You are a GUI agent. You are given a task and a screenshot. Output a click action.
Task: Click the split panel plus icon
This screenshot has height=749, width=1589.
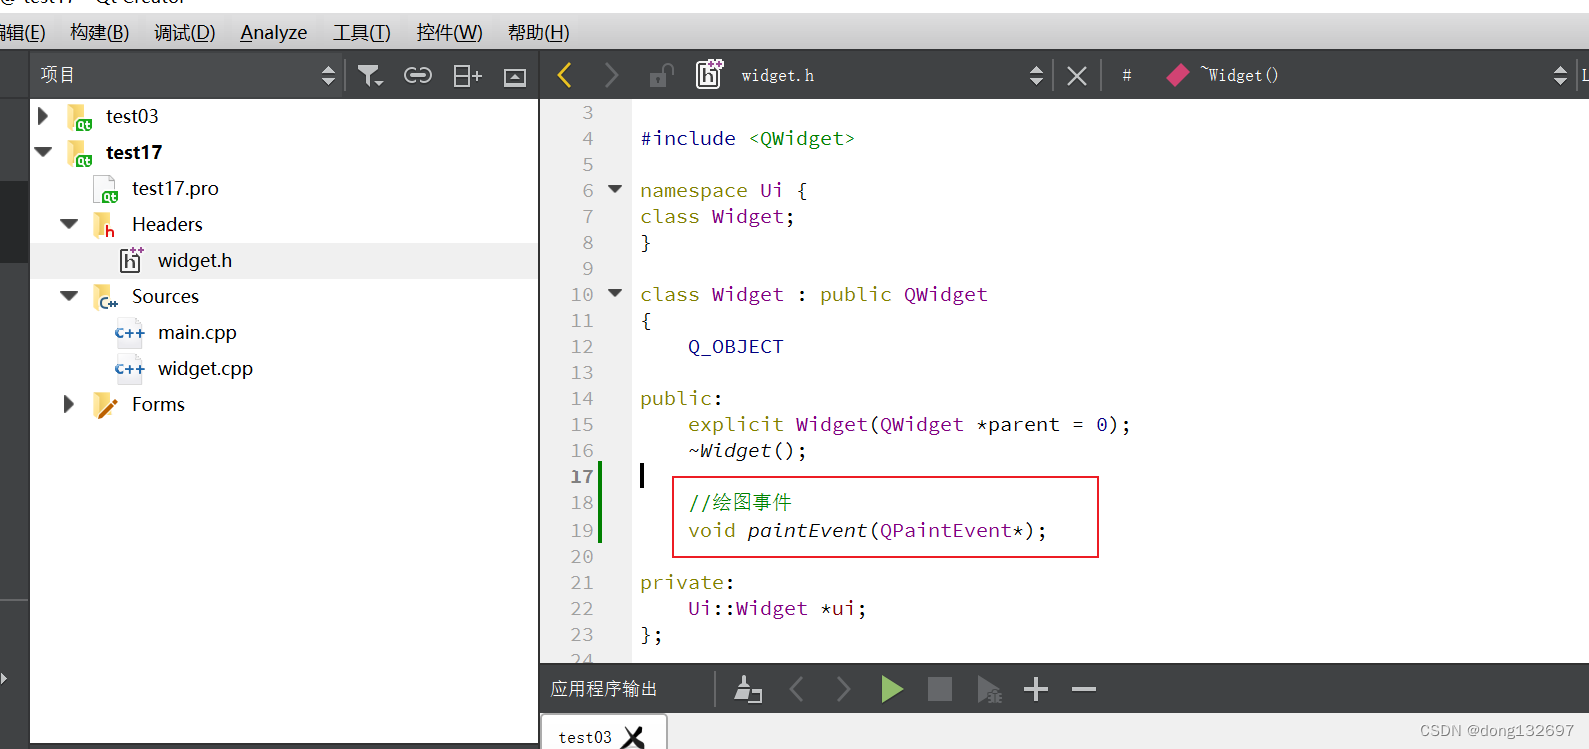467,76
